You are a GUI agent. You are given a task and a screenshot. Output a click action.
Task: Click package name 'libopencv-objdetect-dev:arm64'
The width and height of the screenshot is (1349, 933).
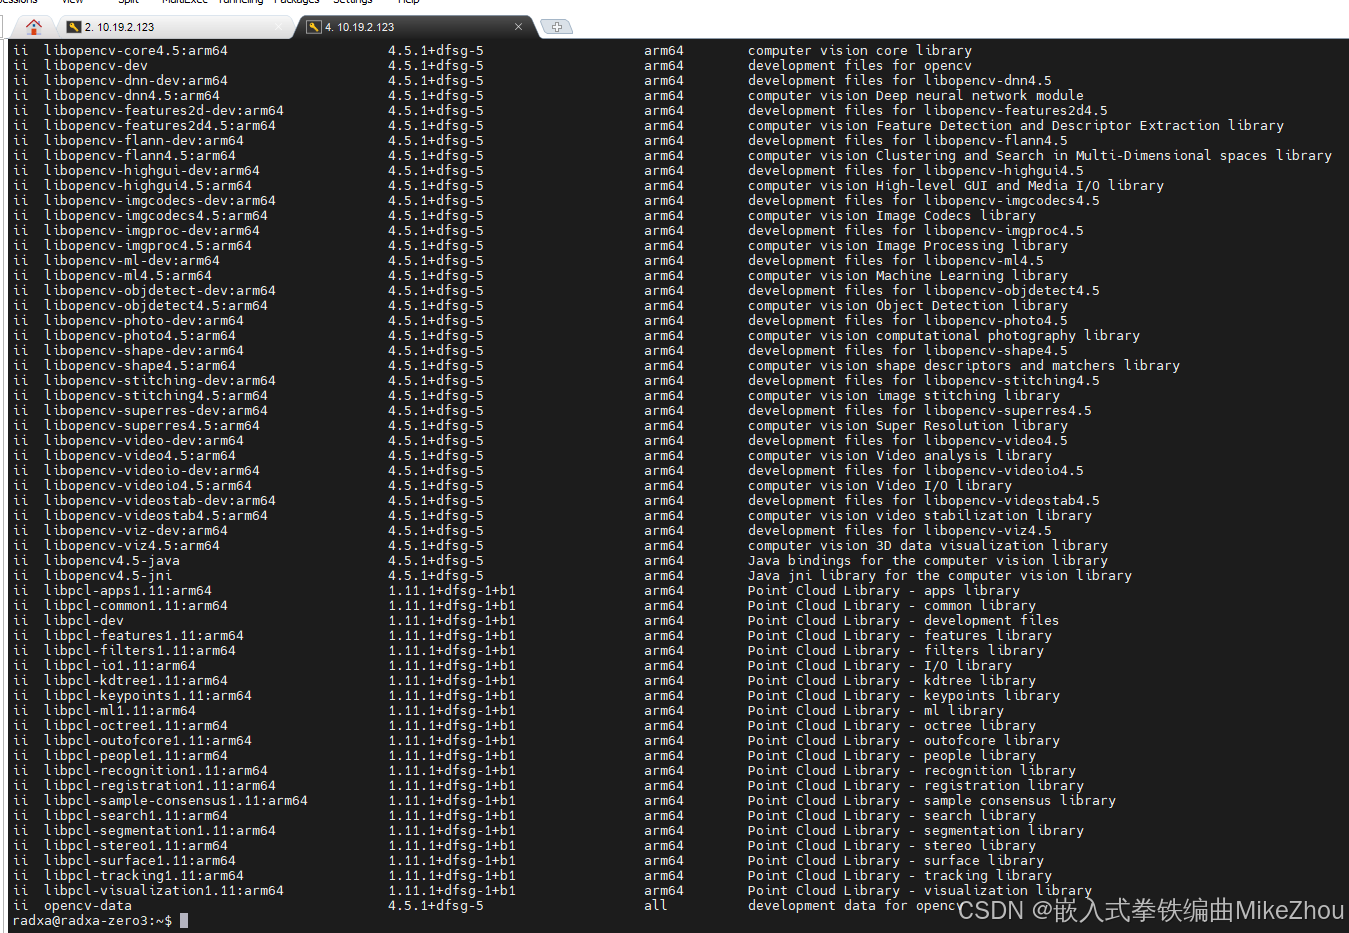(x=160, y=290)
